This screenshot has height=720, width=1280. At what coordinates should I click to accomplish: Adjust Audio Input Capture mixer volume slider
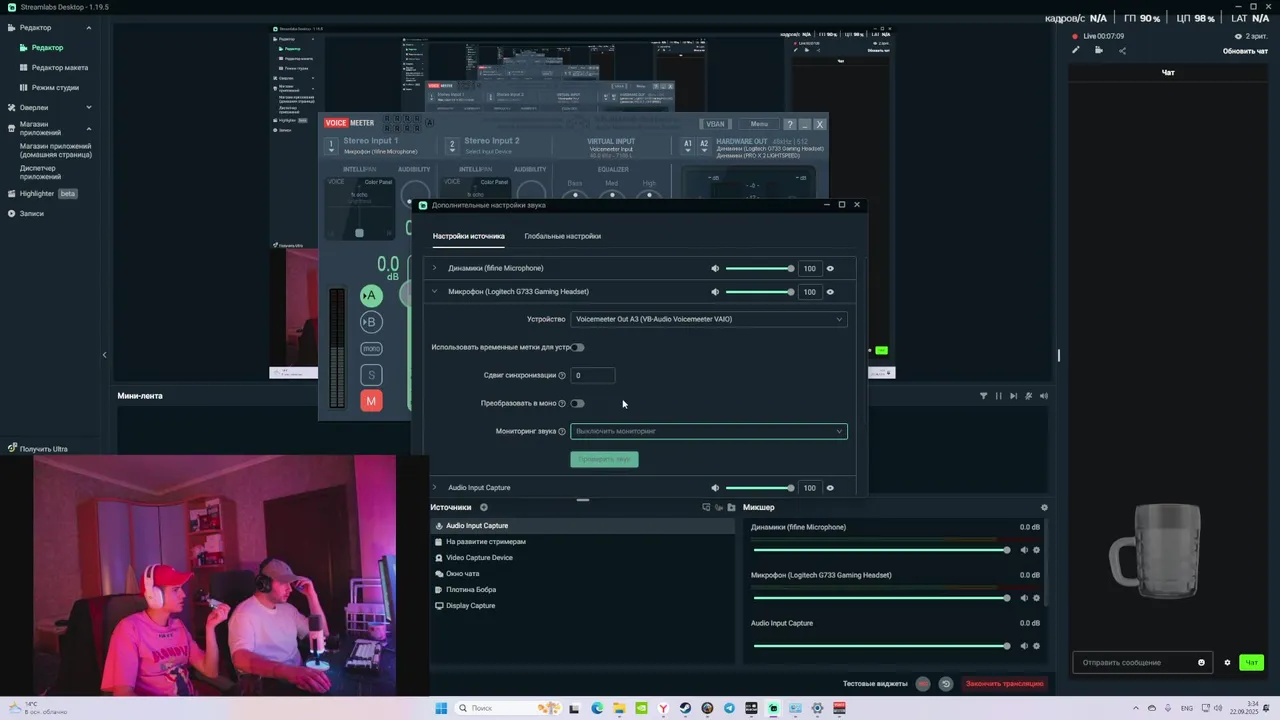(x=881, y=646)
